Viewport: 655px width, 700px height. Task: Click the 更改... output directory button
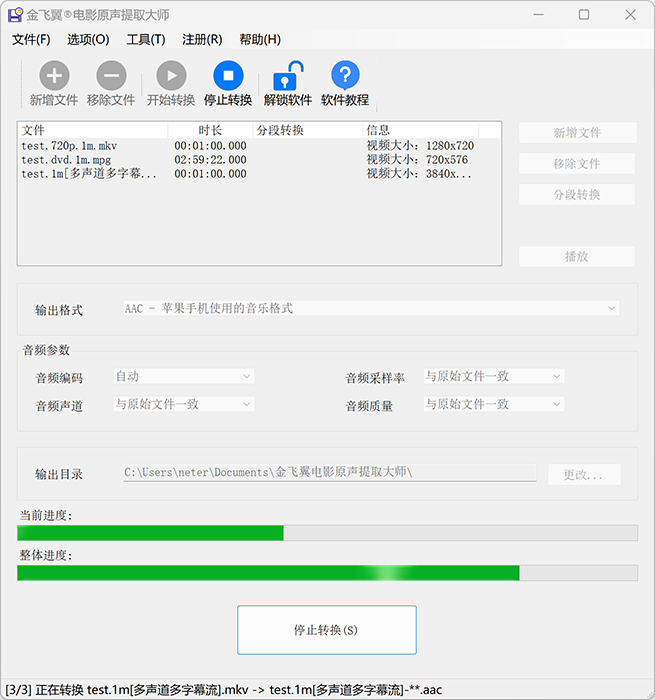(583, 475)
